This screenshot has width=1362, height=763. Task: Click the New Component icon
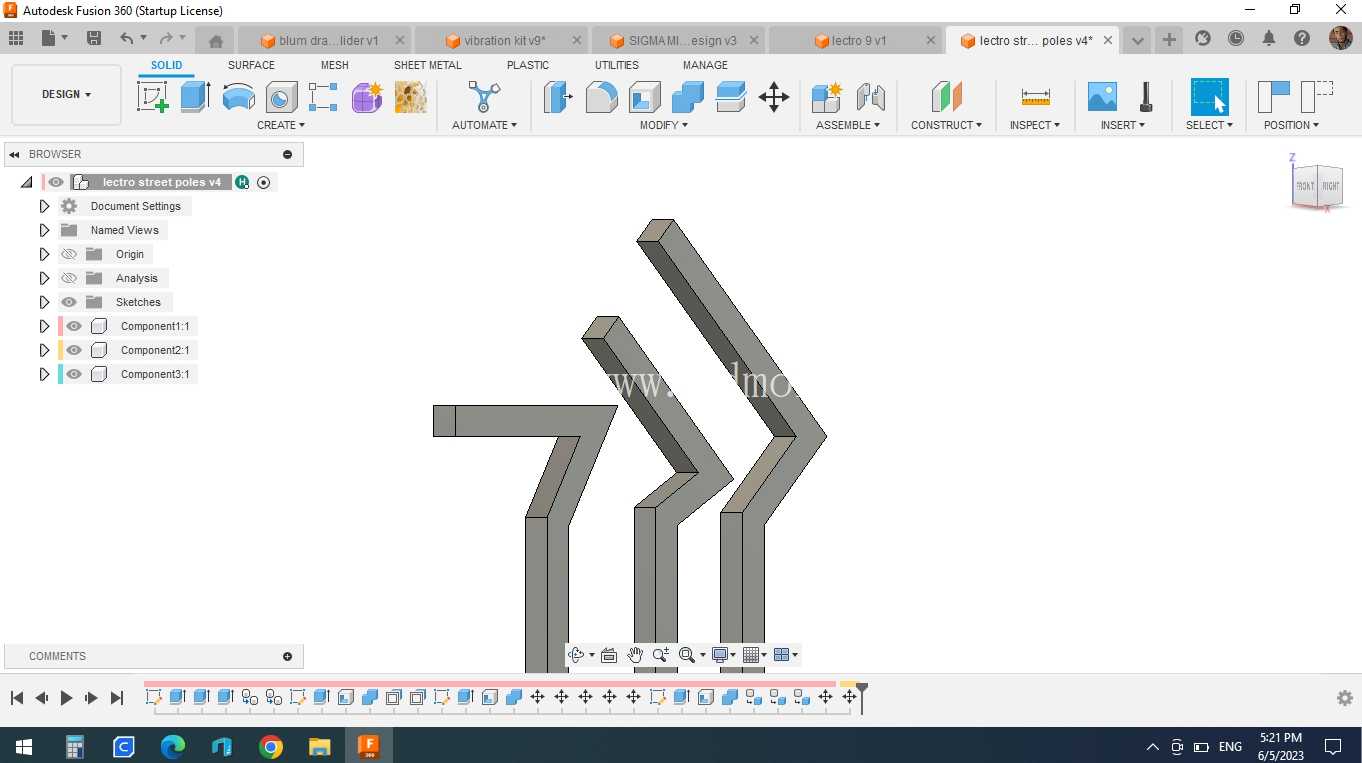click(827, 97)
